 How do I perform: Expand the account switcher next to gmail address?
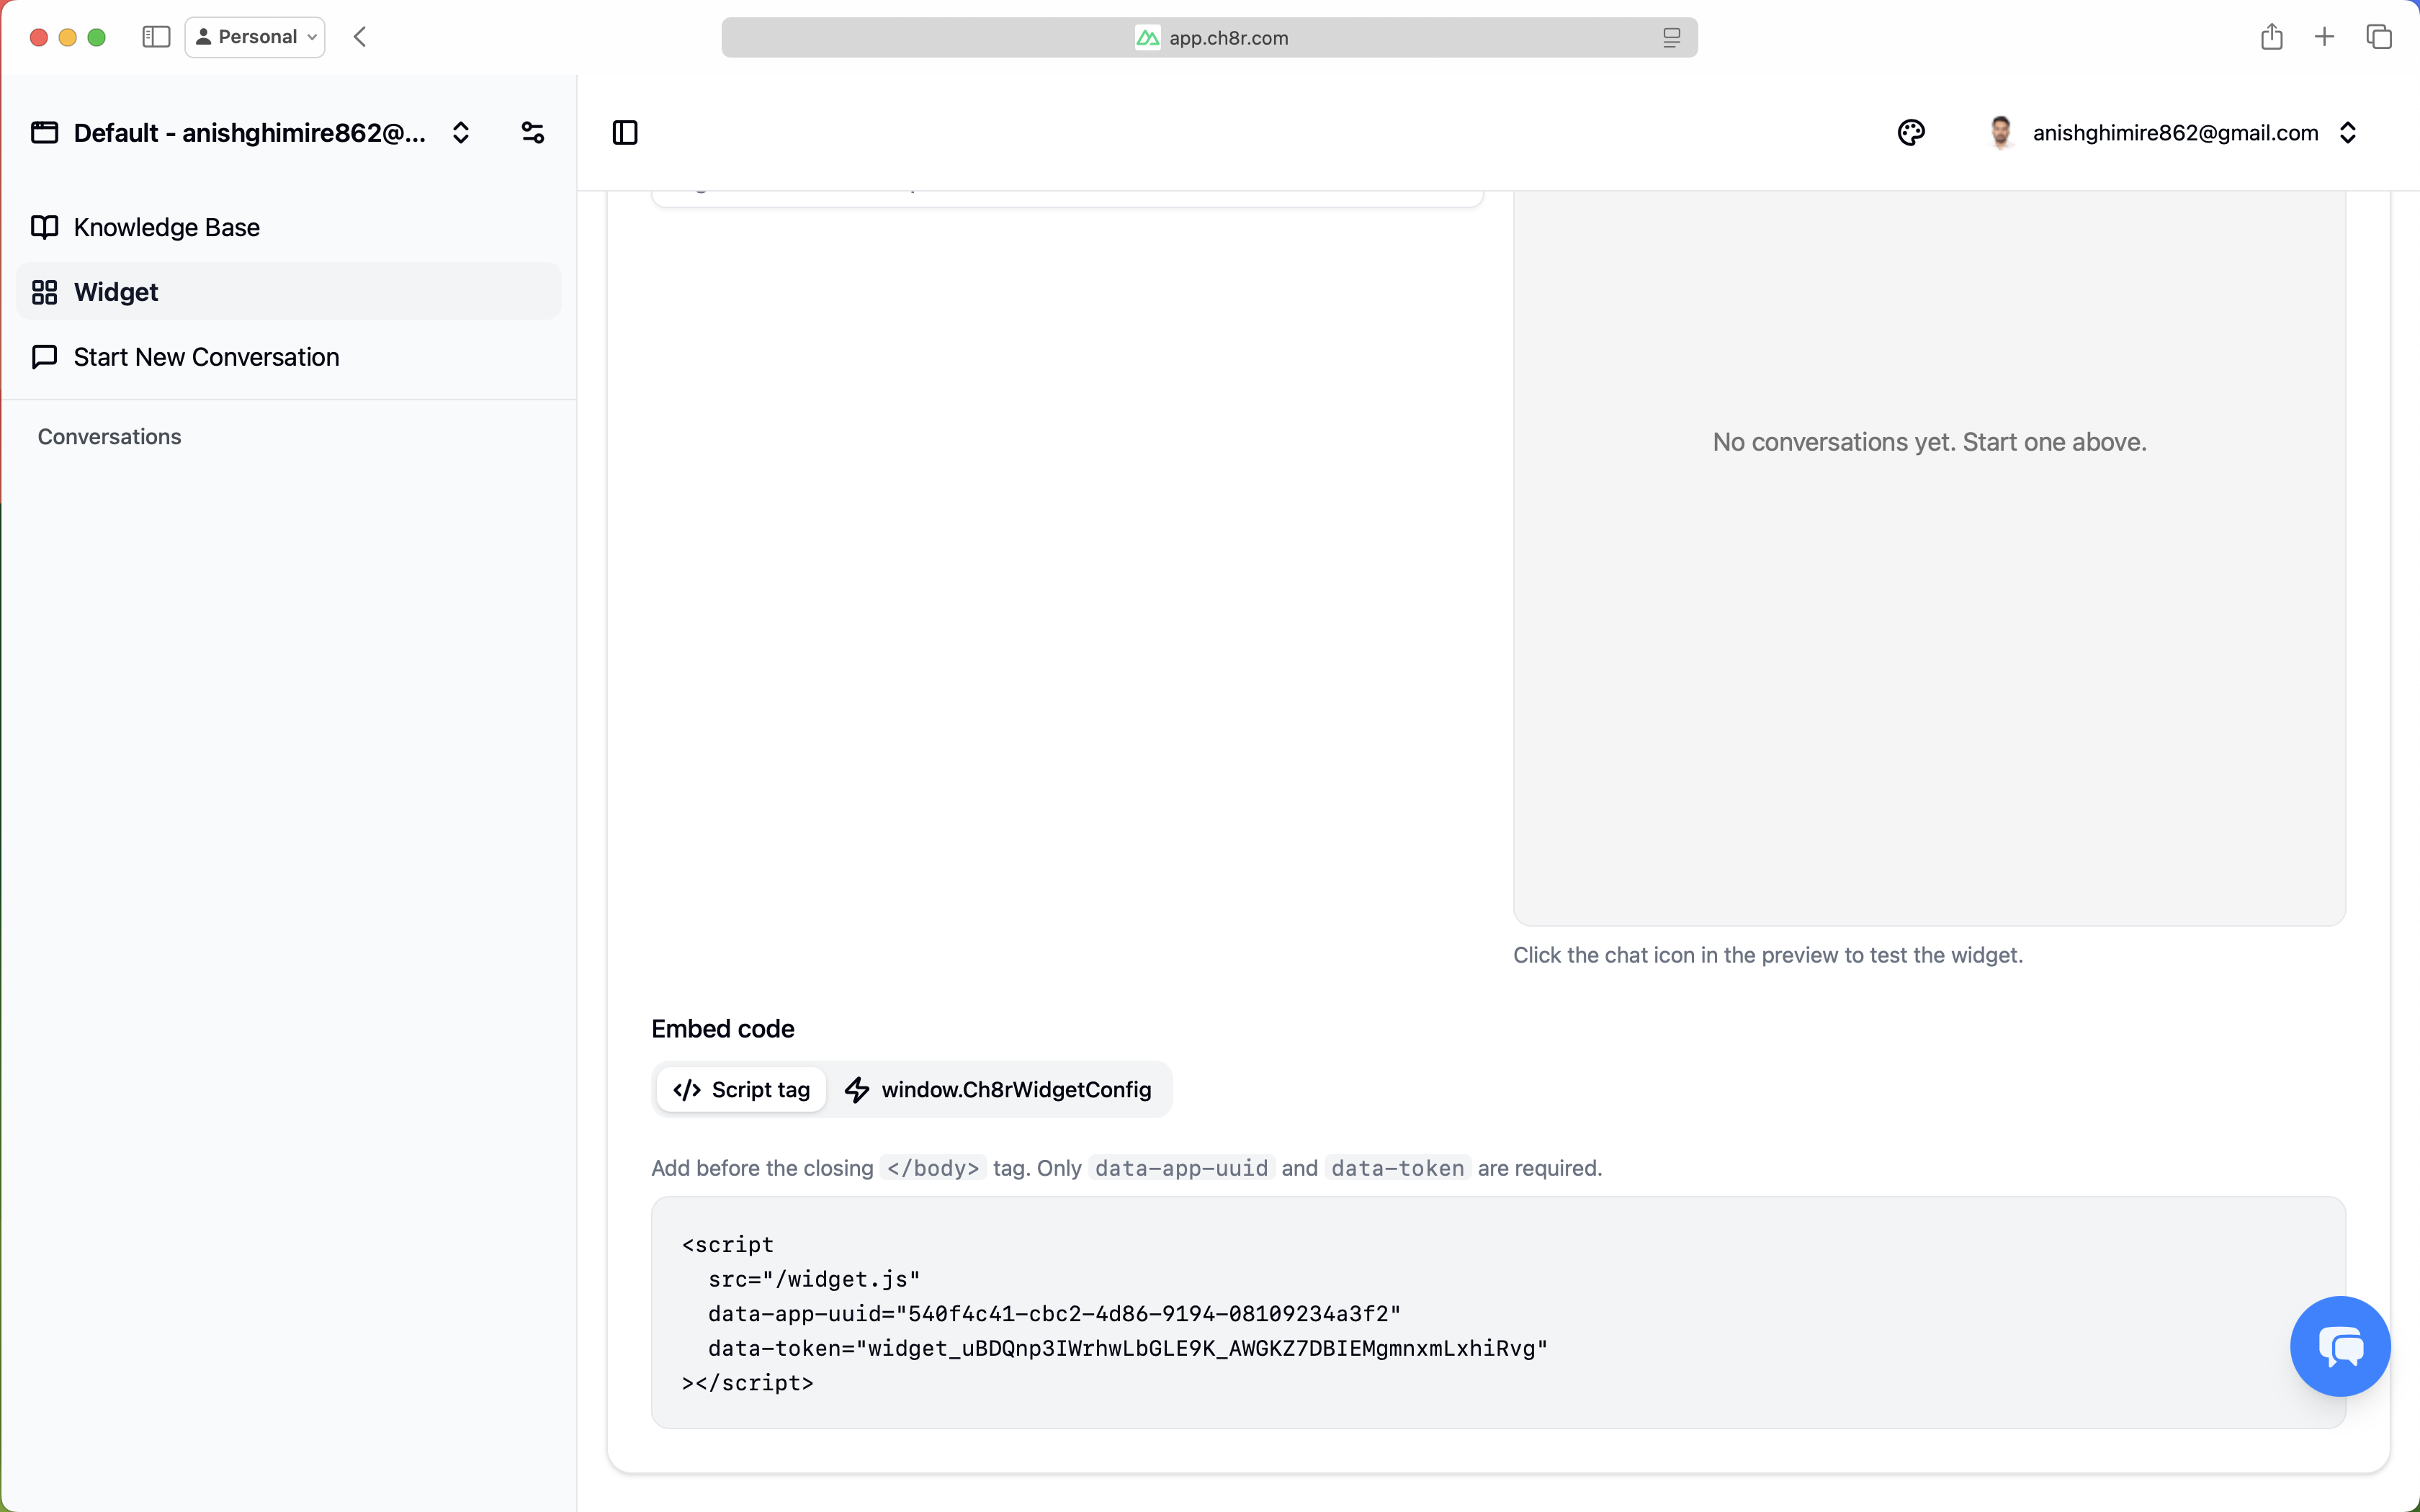[2349, 132]
